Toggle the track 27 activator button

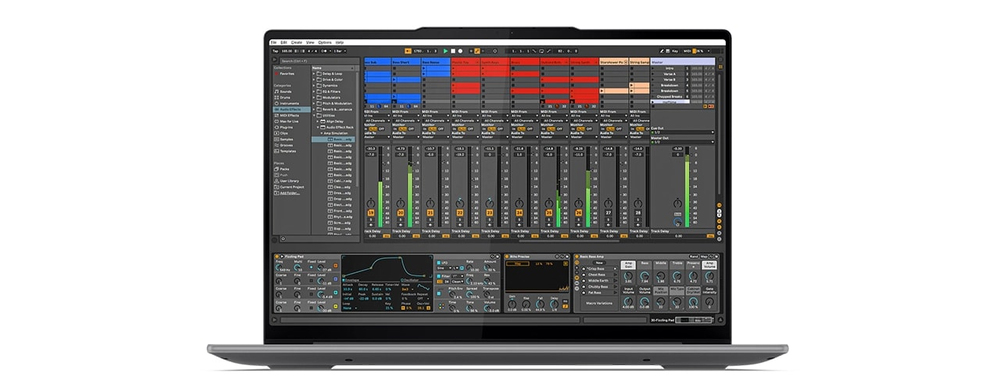[608, 212]
